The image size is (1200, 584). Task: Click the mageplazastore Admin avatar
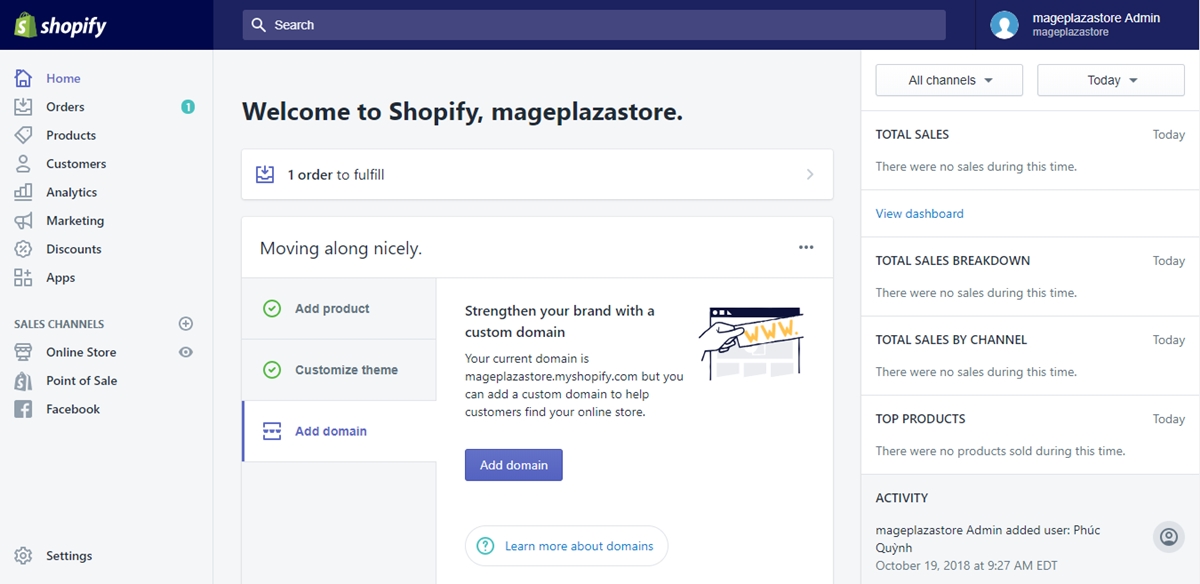(1004, 25)
